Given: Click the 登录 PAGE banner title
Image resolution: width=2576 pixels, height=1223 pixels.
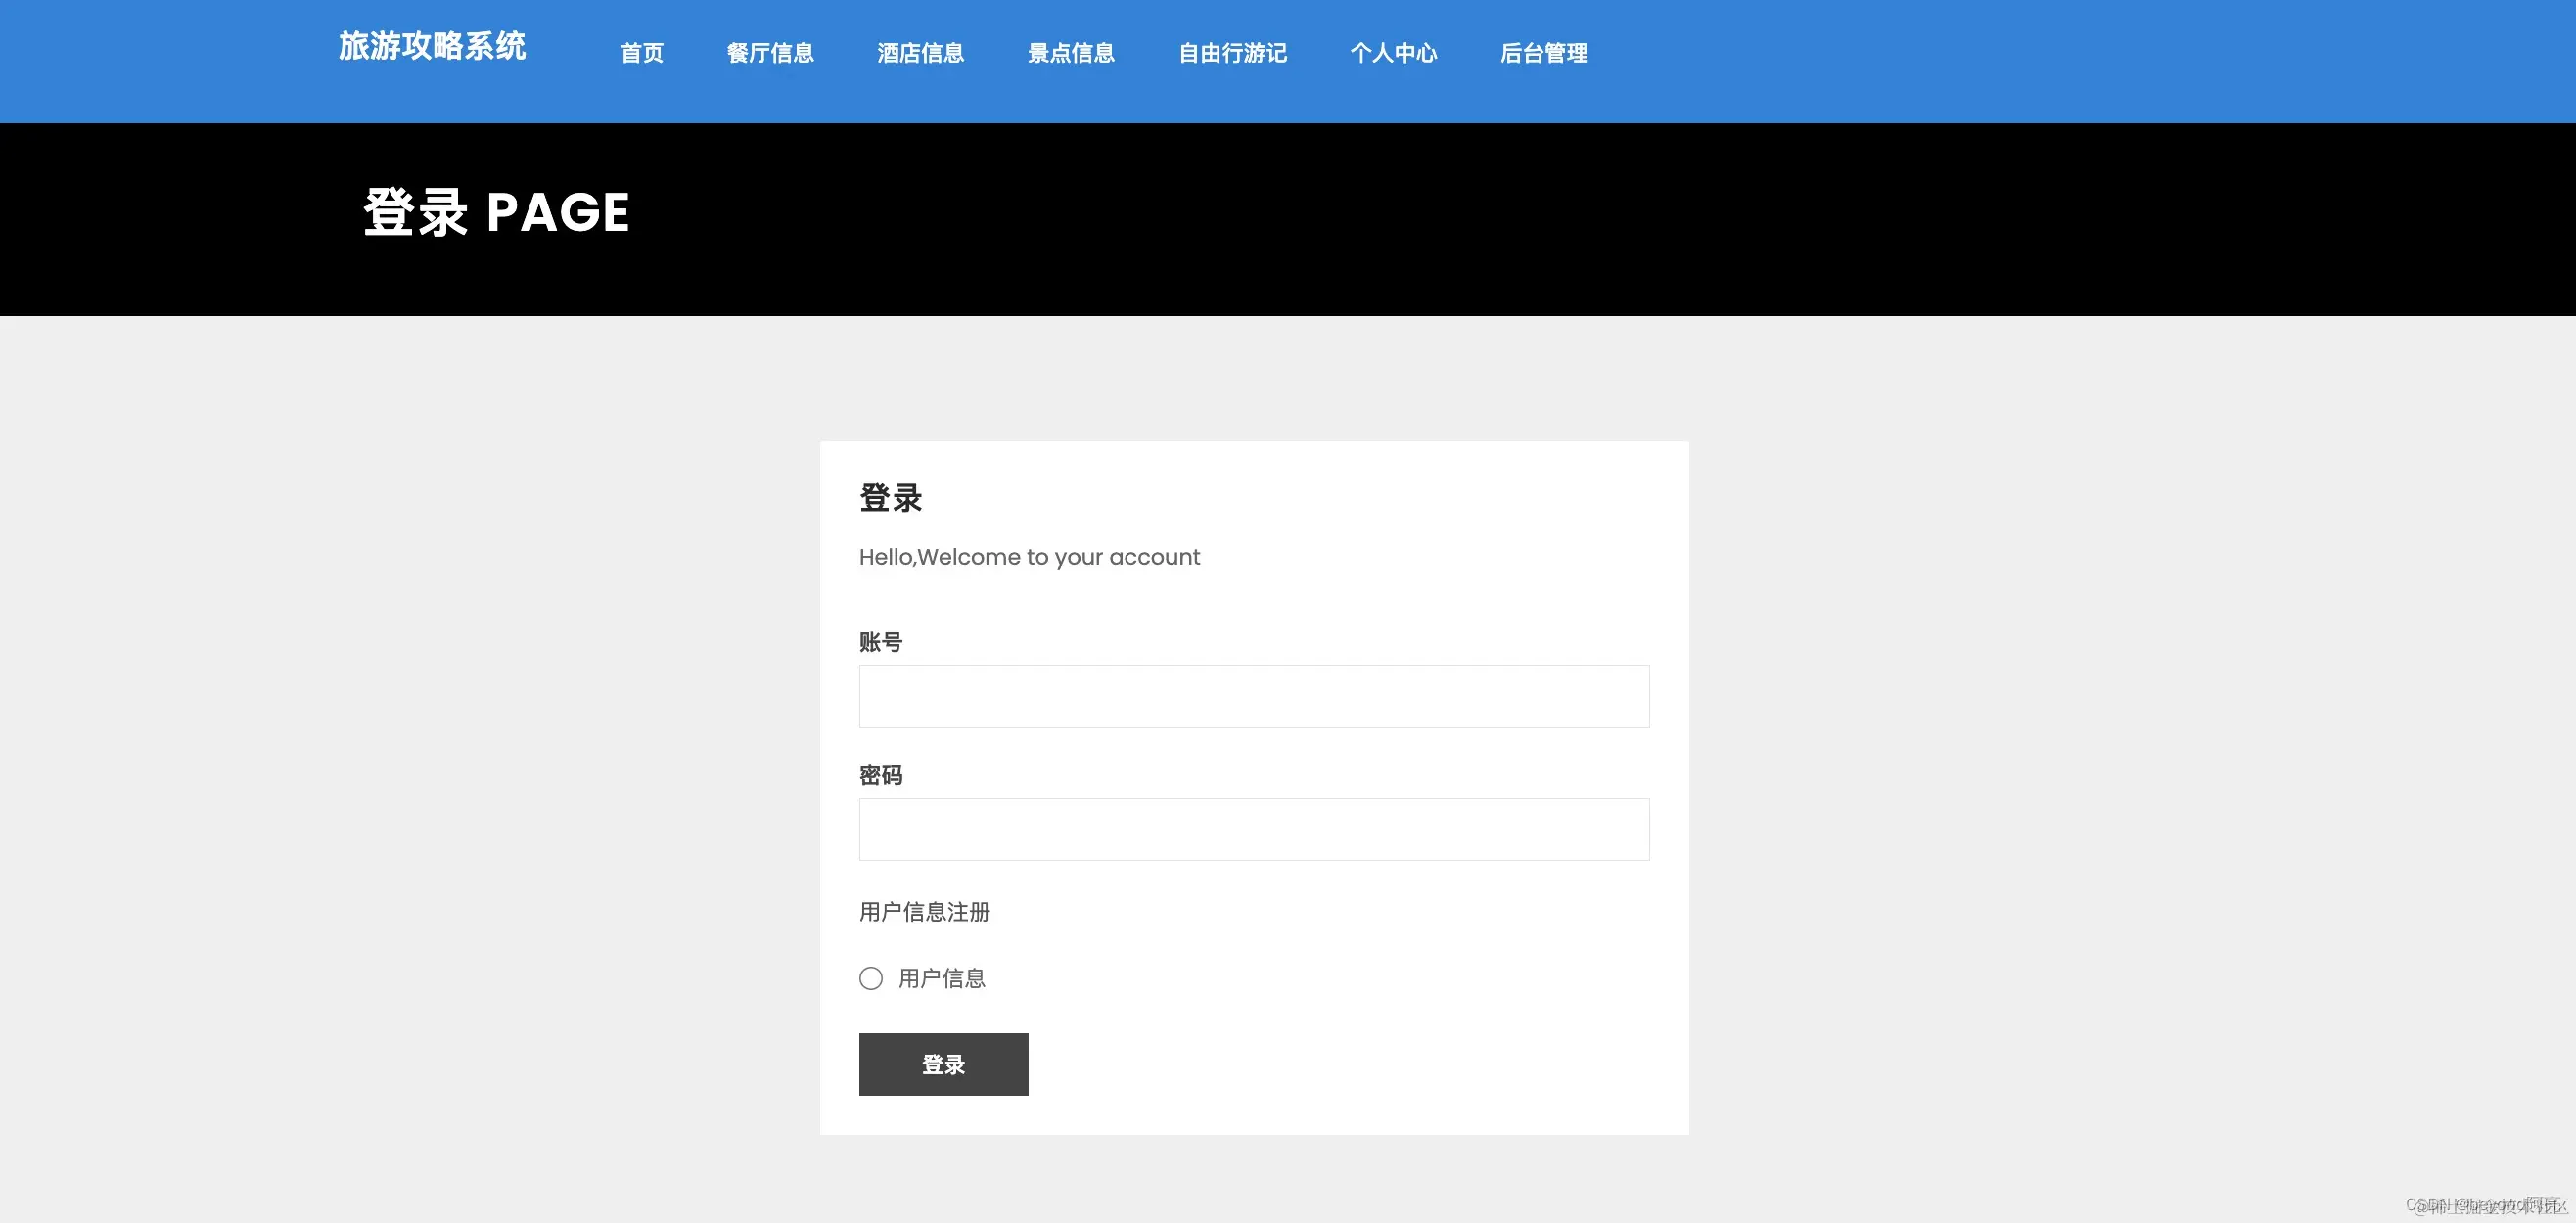Looking at the screenshot, I should click(x=495, y=213).
